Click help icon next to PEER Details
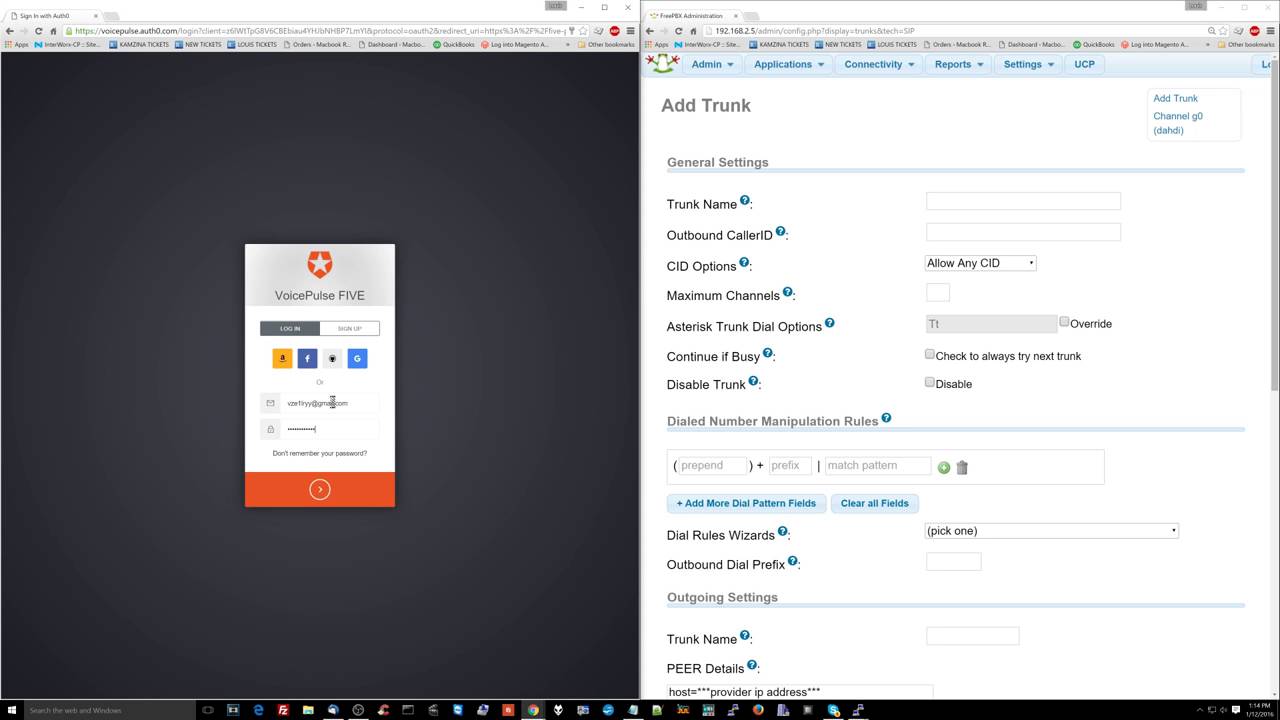This screenshot has height=720, width=1280. 752,665
